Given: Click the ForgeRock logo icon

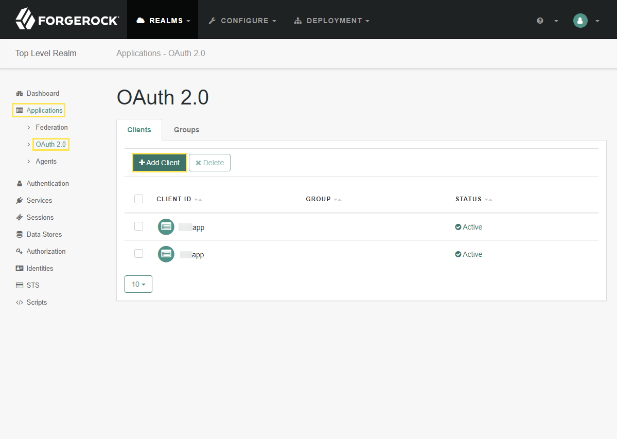Looking at the screenshot, I should coord(21,19).
